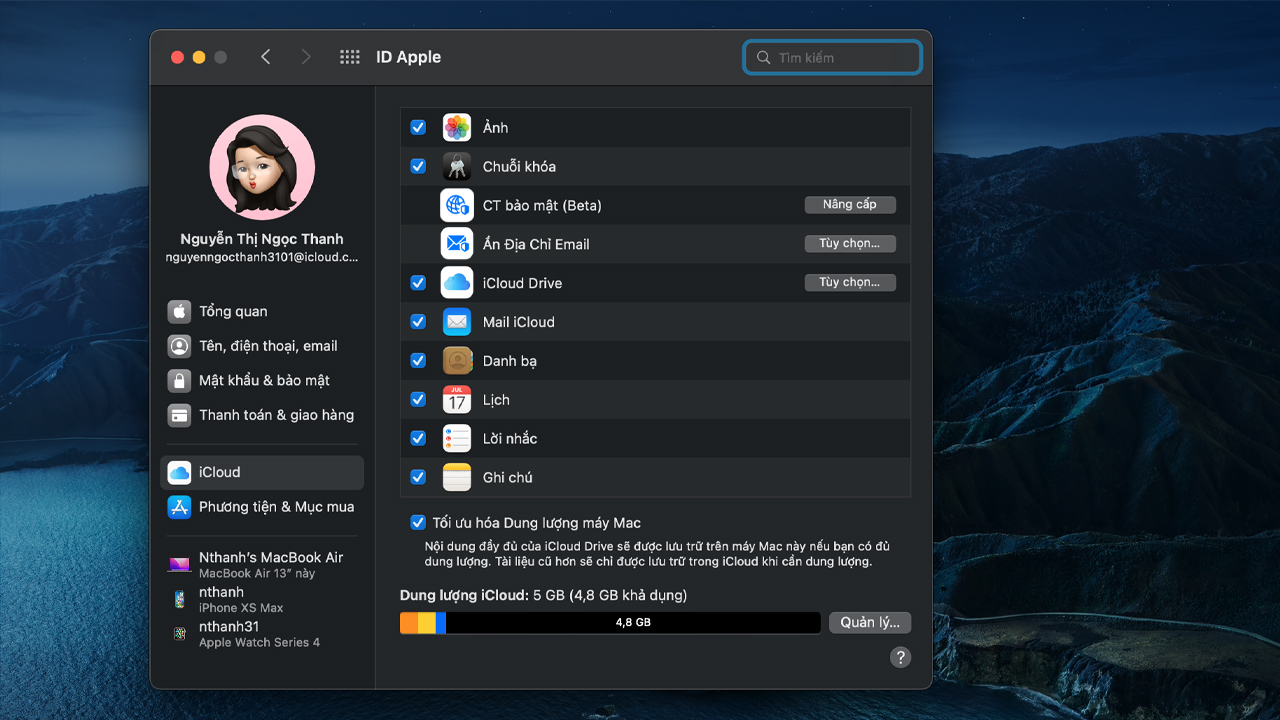The width and height of the screenshot is (1280, 720).
Task: Click the blue segment of the storage bar
Action: (441, 623)
